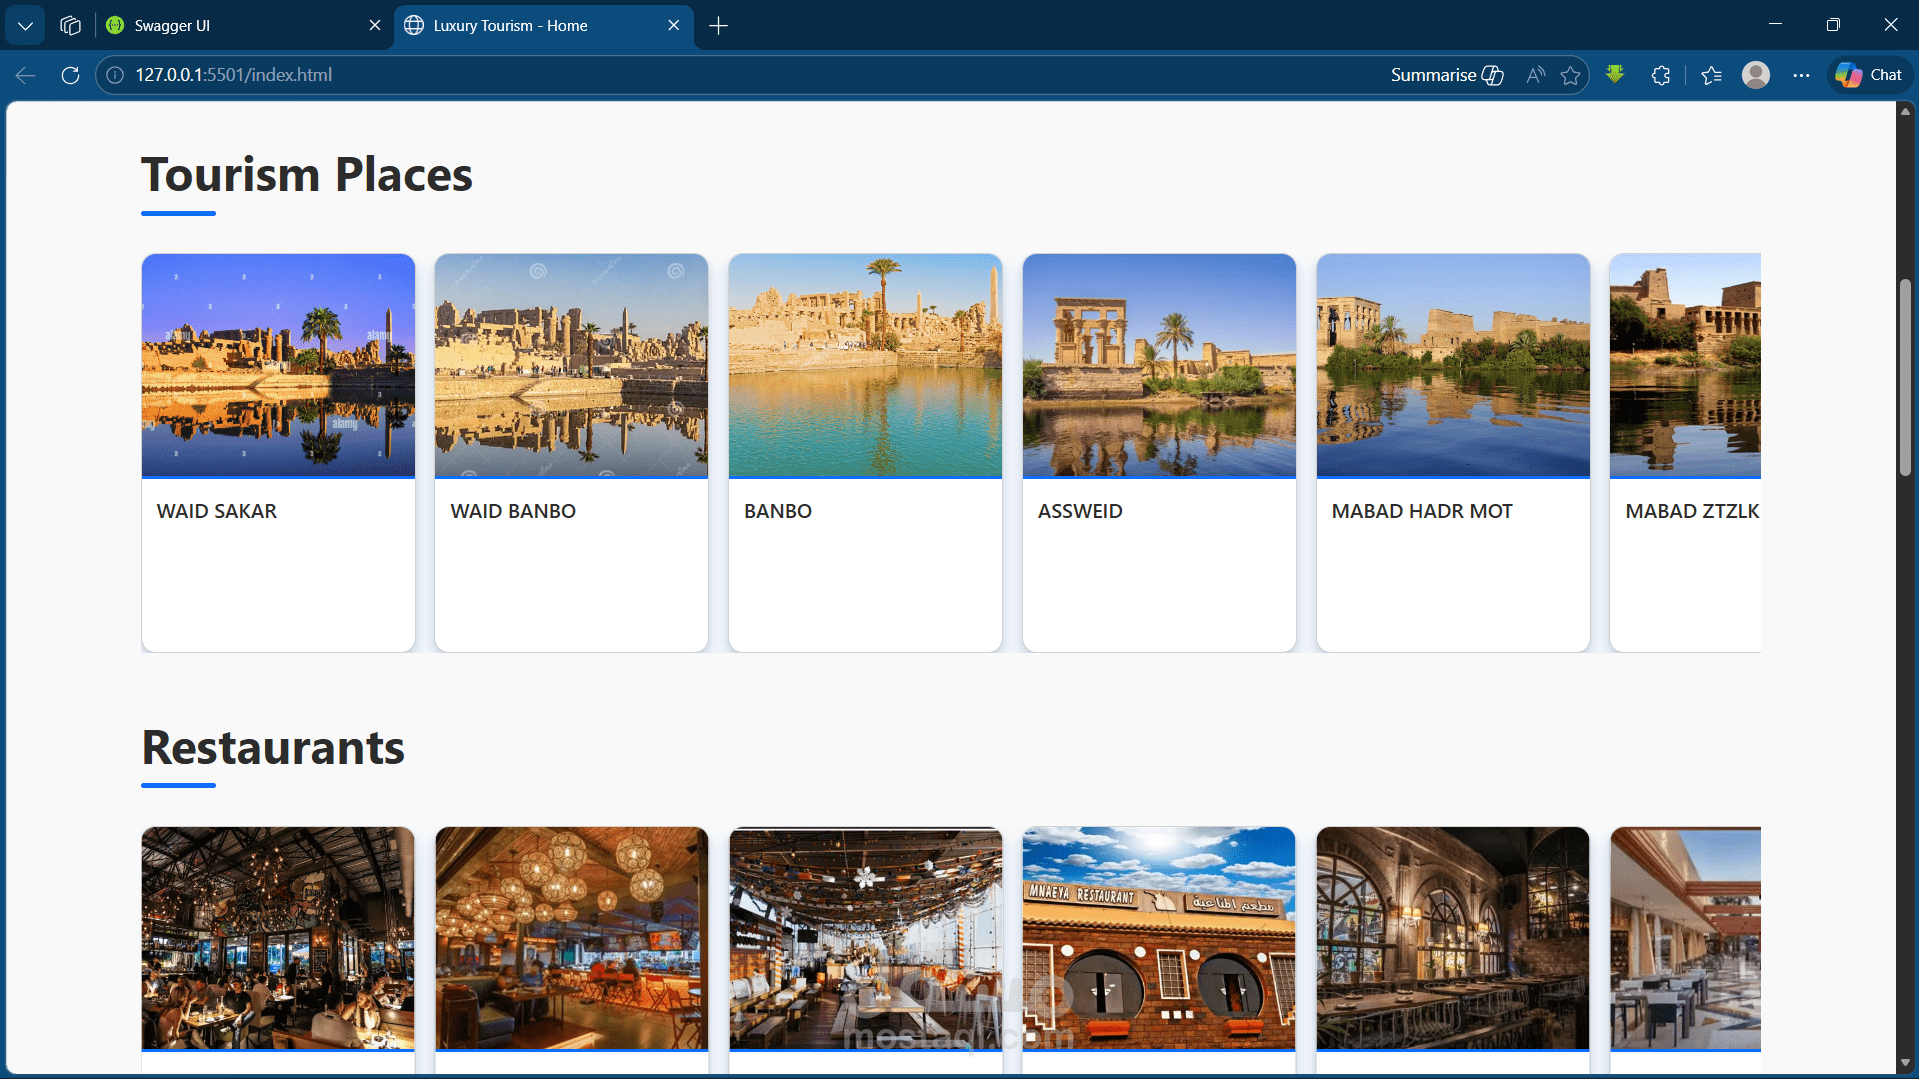Select the WAID SAKAR card title
This screenshot has width=1919, height=1079.
tap(217, 511)
